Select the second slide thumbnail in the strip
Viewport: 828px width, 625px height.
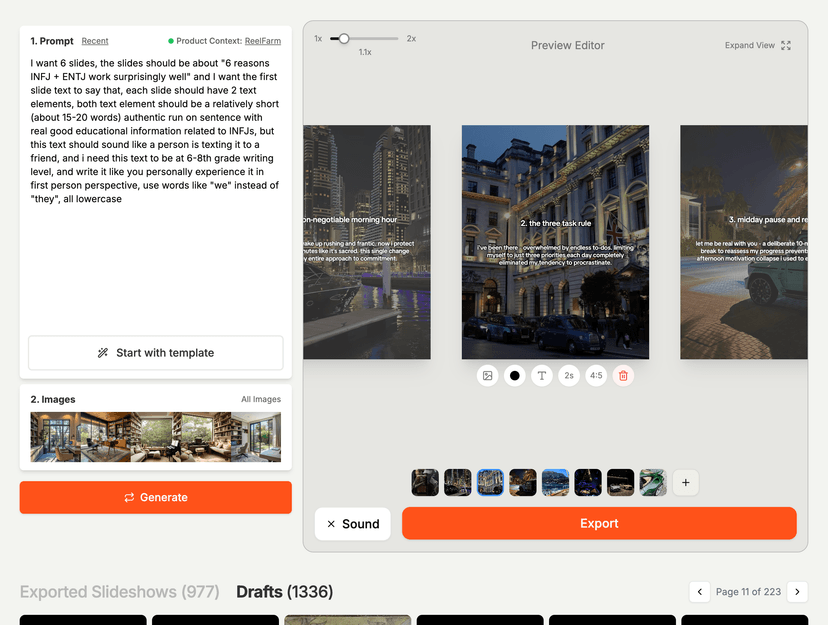point(458,482)
